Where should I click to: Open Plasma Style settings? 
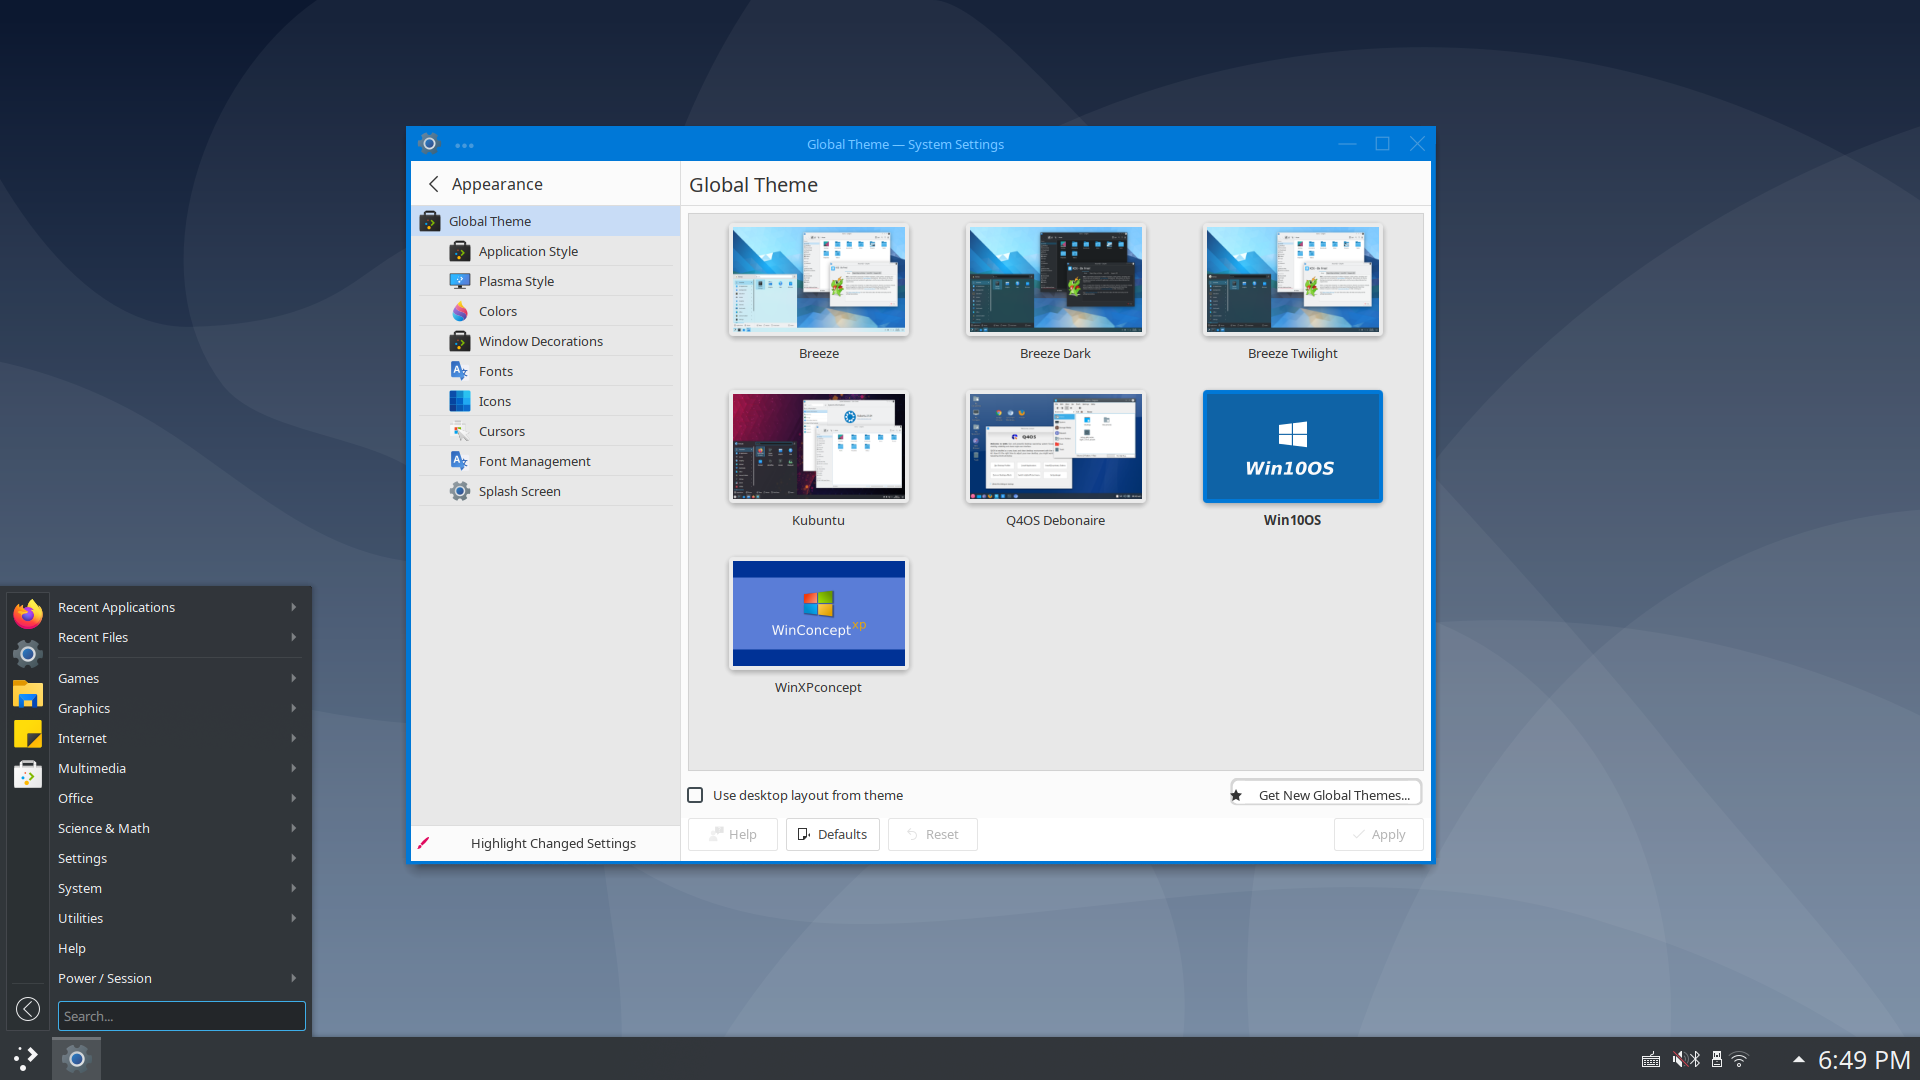point(545,281)
